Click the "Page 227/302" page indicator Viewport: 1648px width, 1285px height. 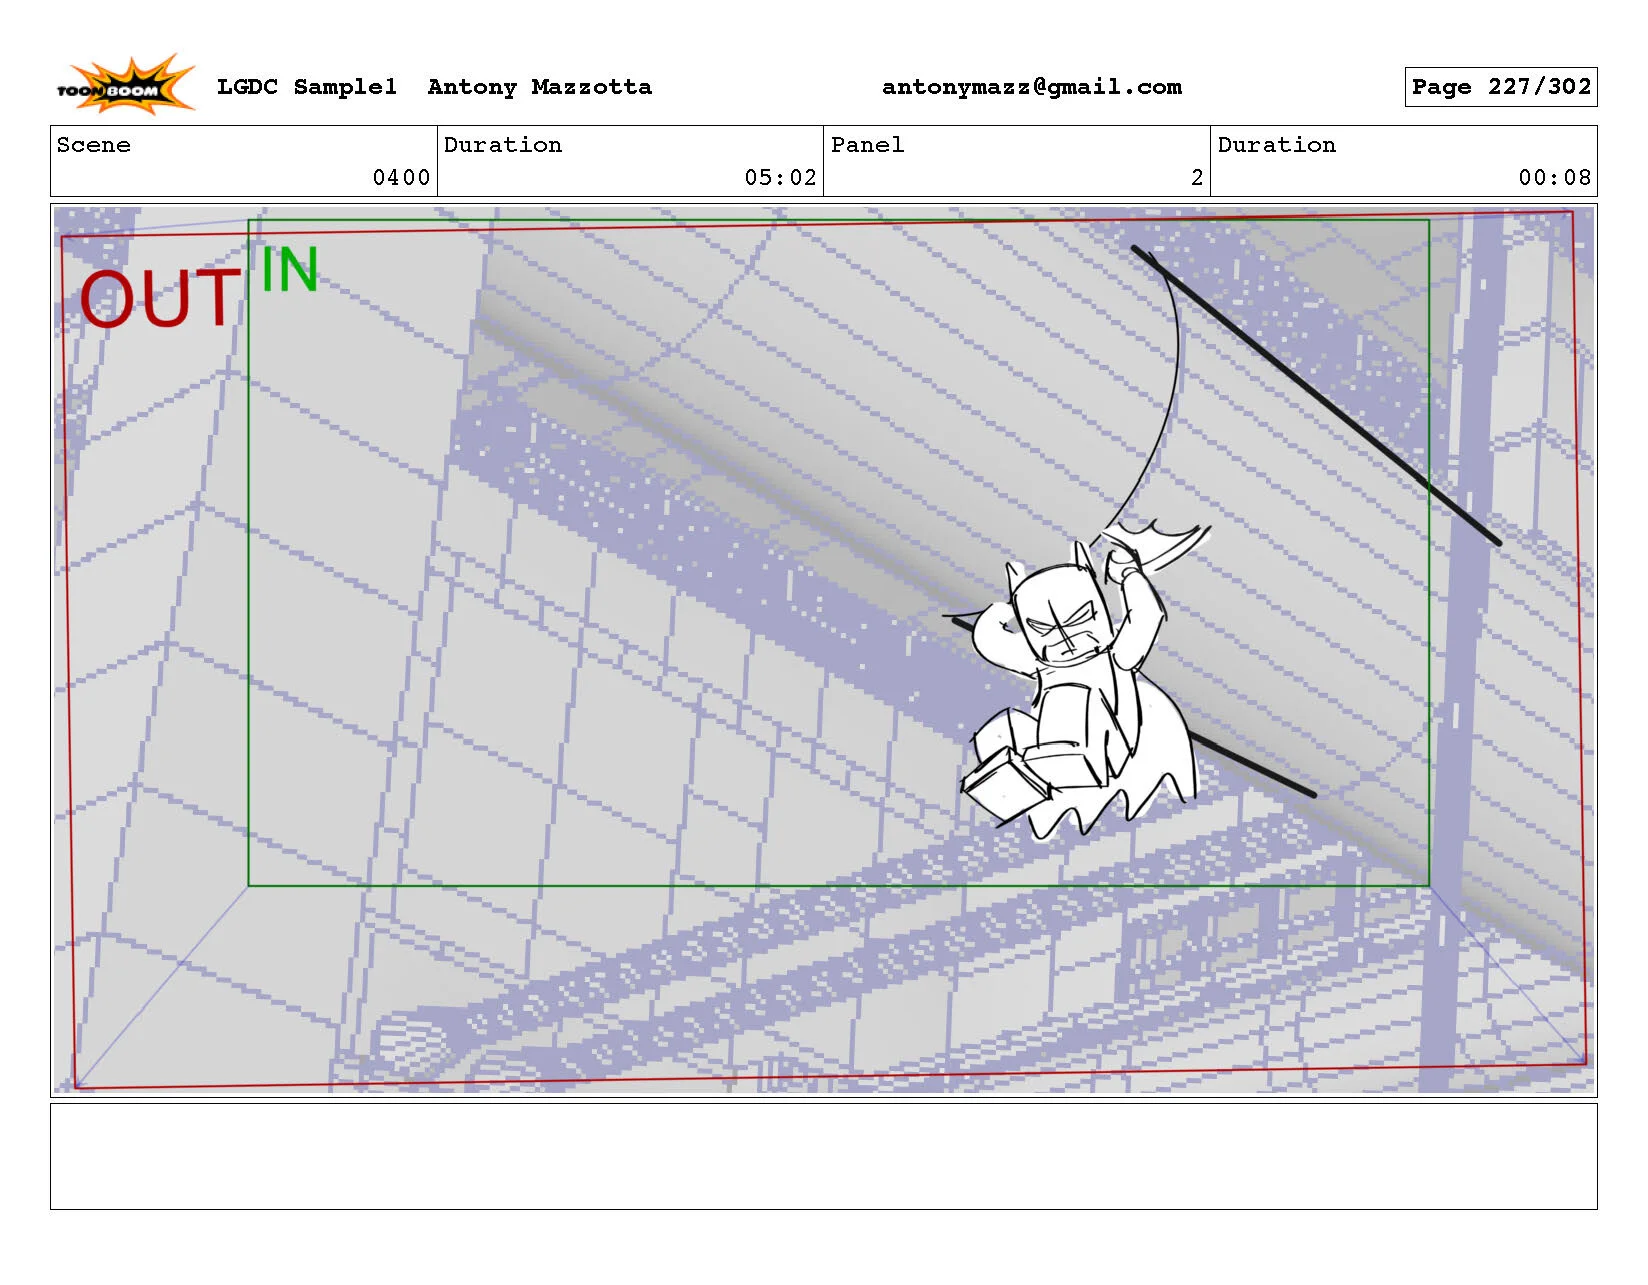pyautogui.click(x=1500, y=87)
